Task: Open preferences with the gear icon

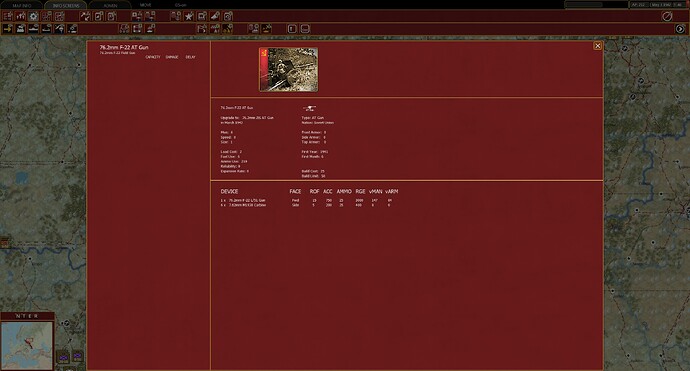Action: pyautogui.click(x=33, y=17)
